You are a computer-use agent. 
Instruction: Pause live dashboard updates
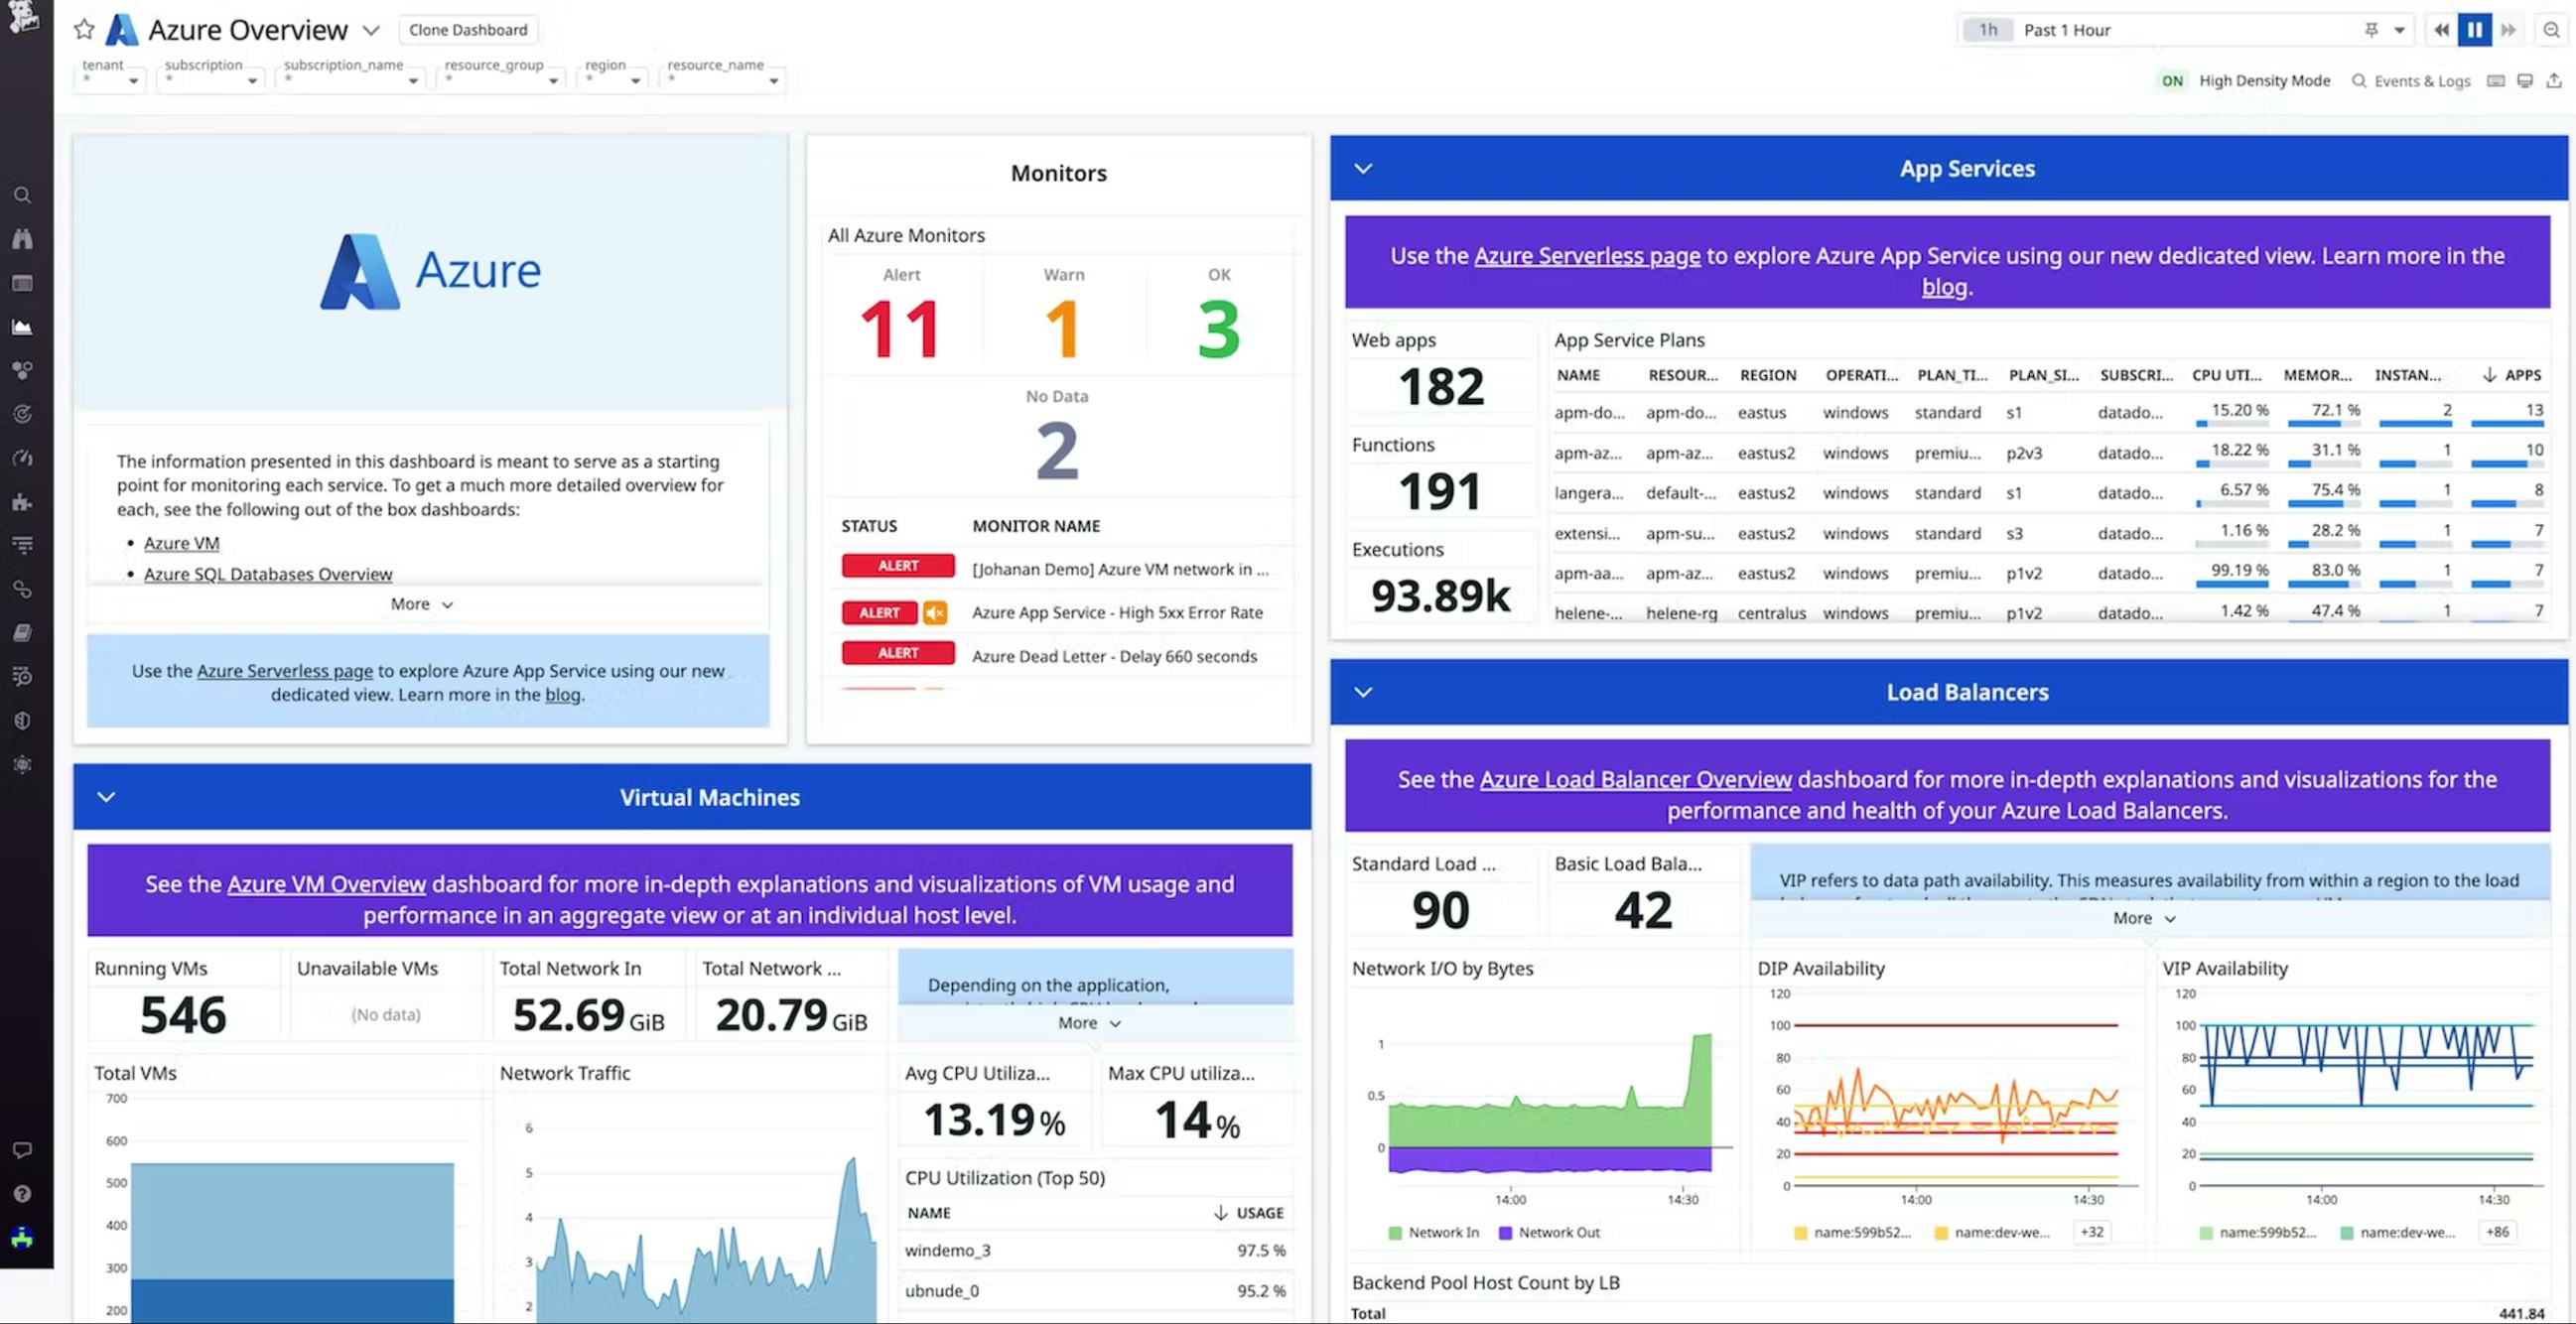2474,29
